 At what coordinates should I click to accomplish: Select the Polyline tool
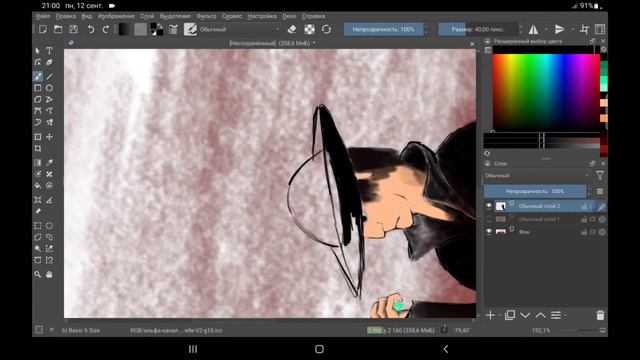pos(49,99)
